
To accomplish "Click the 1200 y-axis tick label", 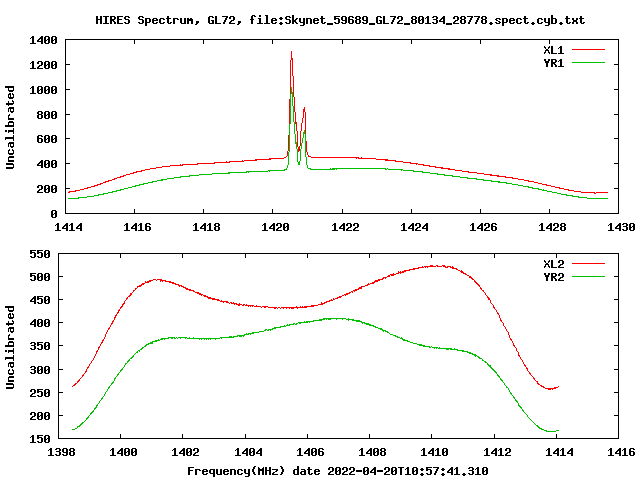I will (43, 65).
